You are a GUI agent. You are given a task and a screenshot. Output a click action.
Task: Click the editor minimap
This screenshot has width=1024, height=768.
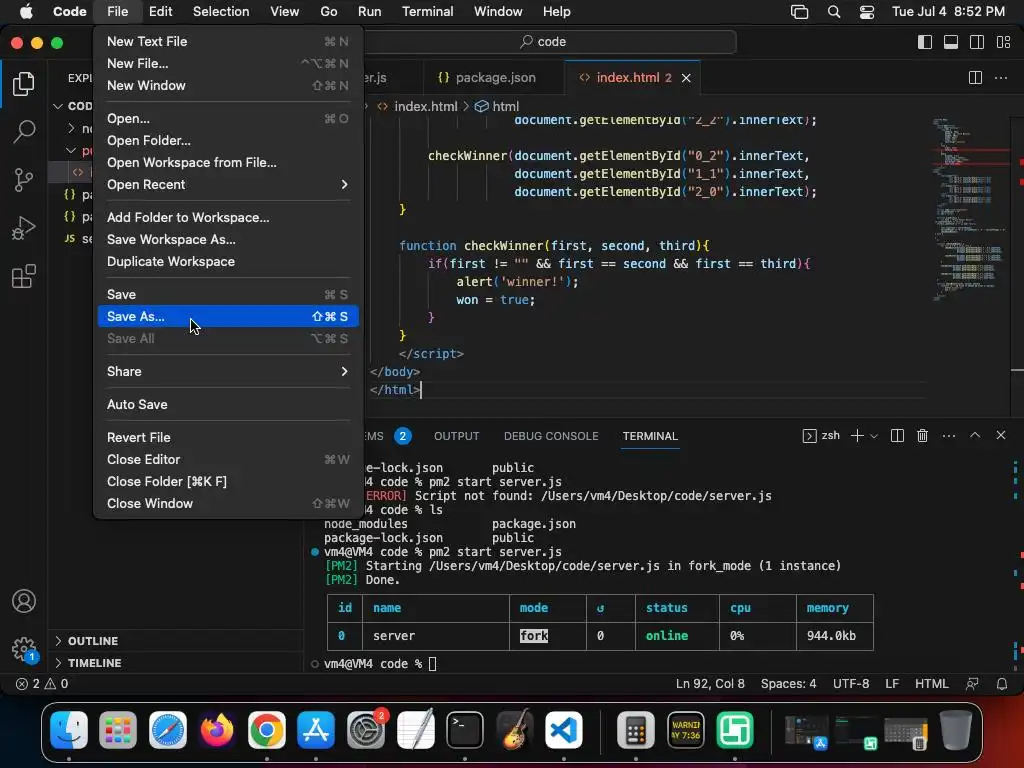(x=970, y=209)
